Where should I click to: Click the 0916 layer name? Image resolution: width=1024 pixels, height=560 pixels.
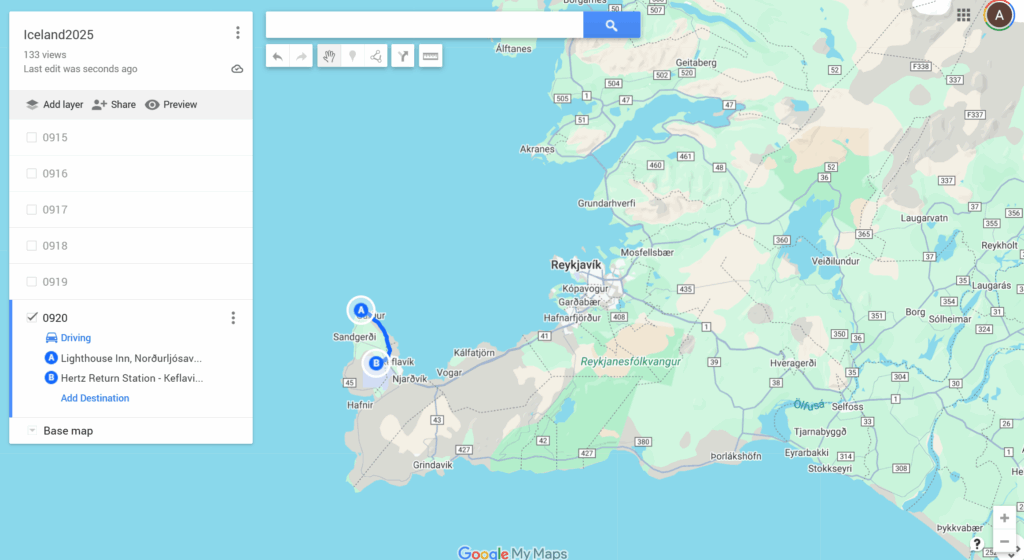tap(55, 174)
